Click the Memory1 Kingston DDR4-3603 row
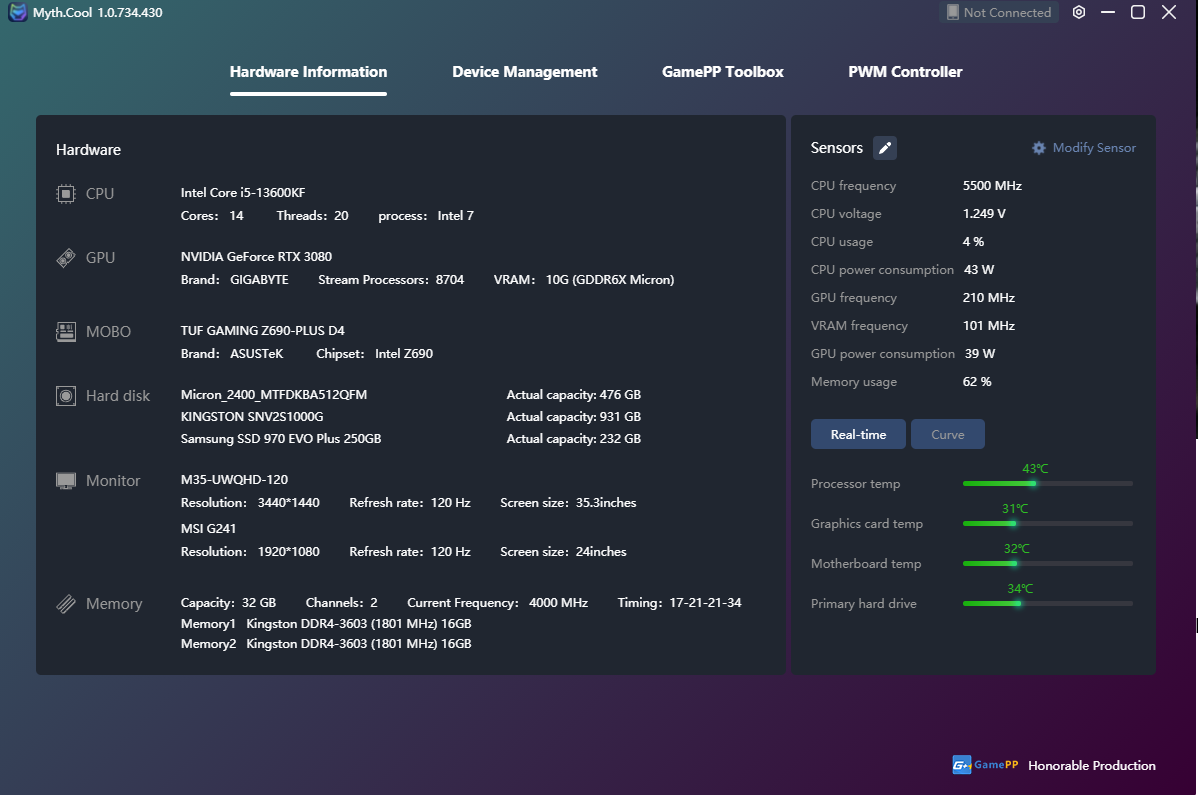The width and height of the screenshot is (1198, 795). 325,624
